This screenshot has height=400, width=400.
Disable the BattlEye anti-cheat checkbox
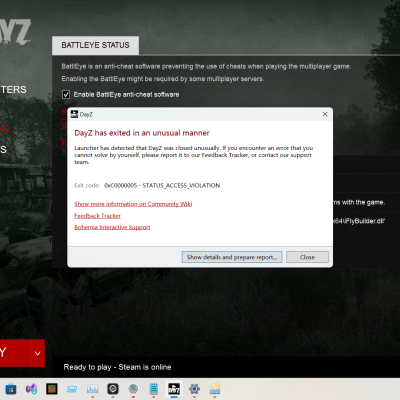point(66,95)
